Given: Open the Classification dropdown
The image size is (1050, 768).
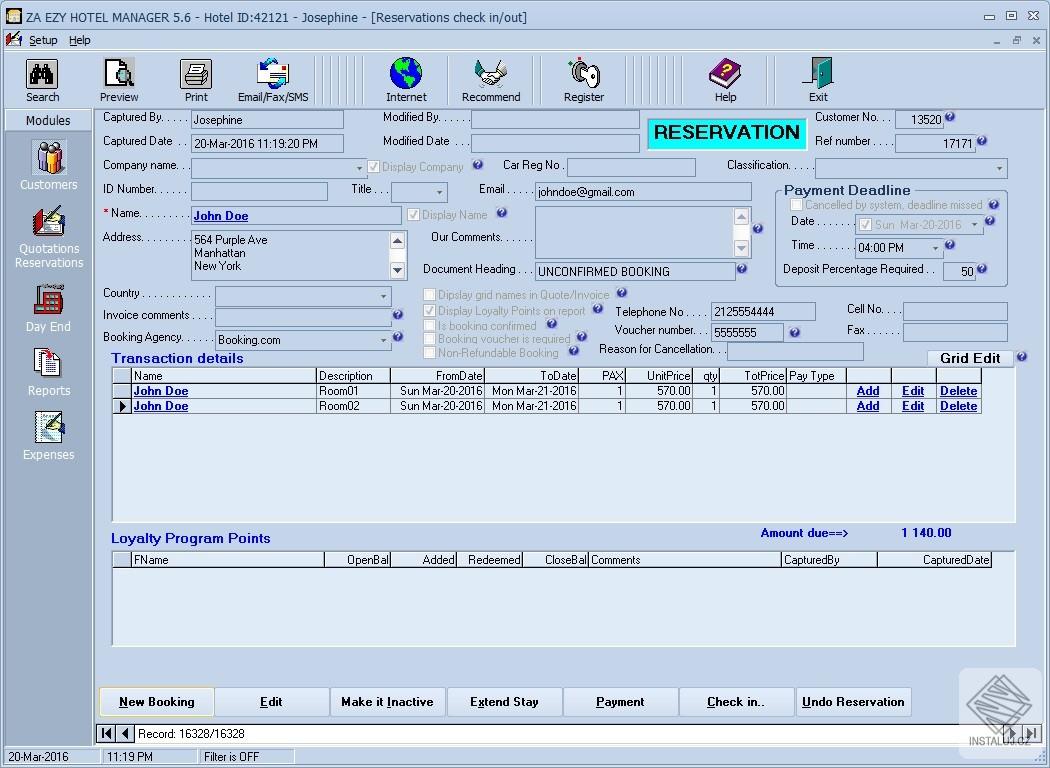Looking at the screenshot, I should click(1002, 168).
